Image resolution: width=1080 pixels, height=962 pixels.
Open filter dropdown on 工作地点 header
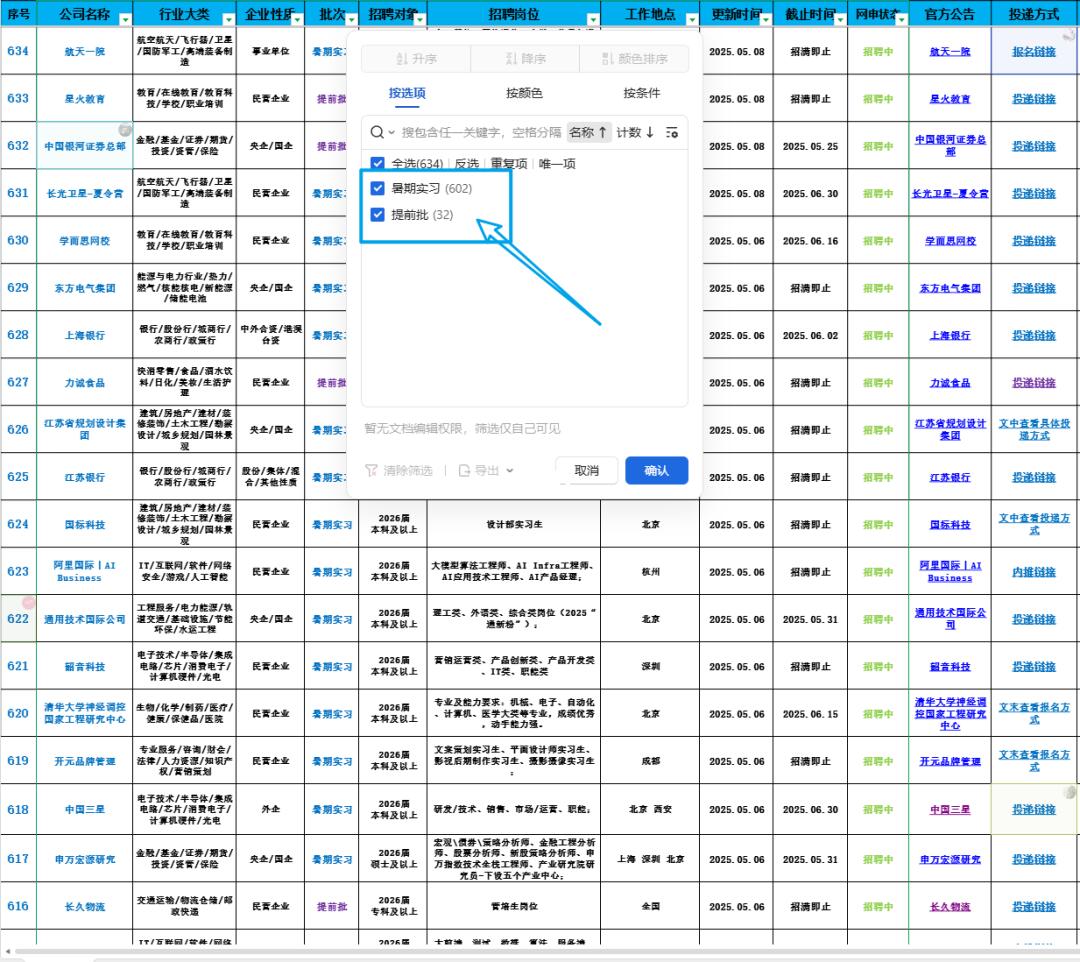[692, 19]
